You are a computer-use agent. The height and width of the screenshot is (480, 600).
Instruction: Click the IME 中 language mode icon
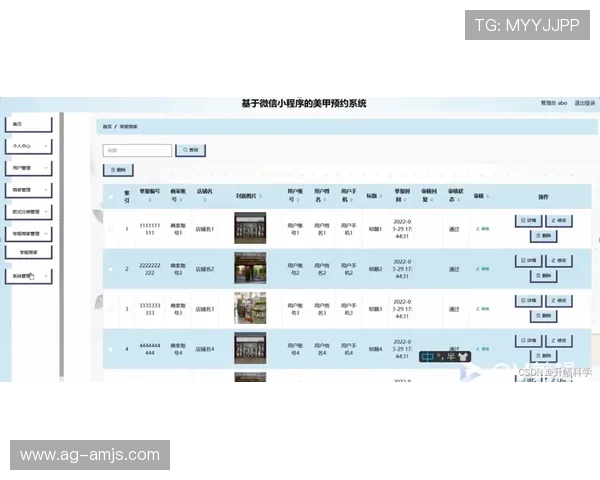point(427,357)
